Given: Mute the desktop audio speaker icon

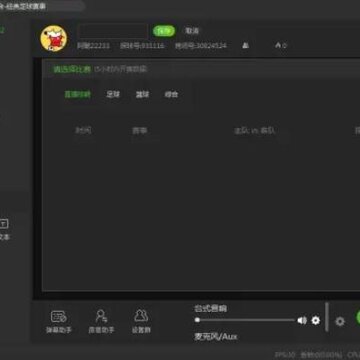Looking at the screenshot, I should [x=302, y=321].
